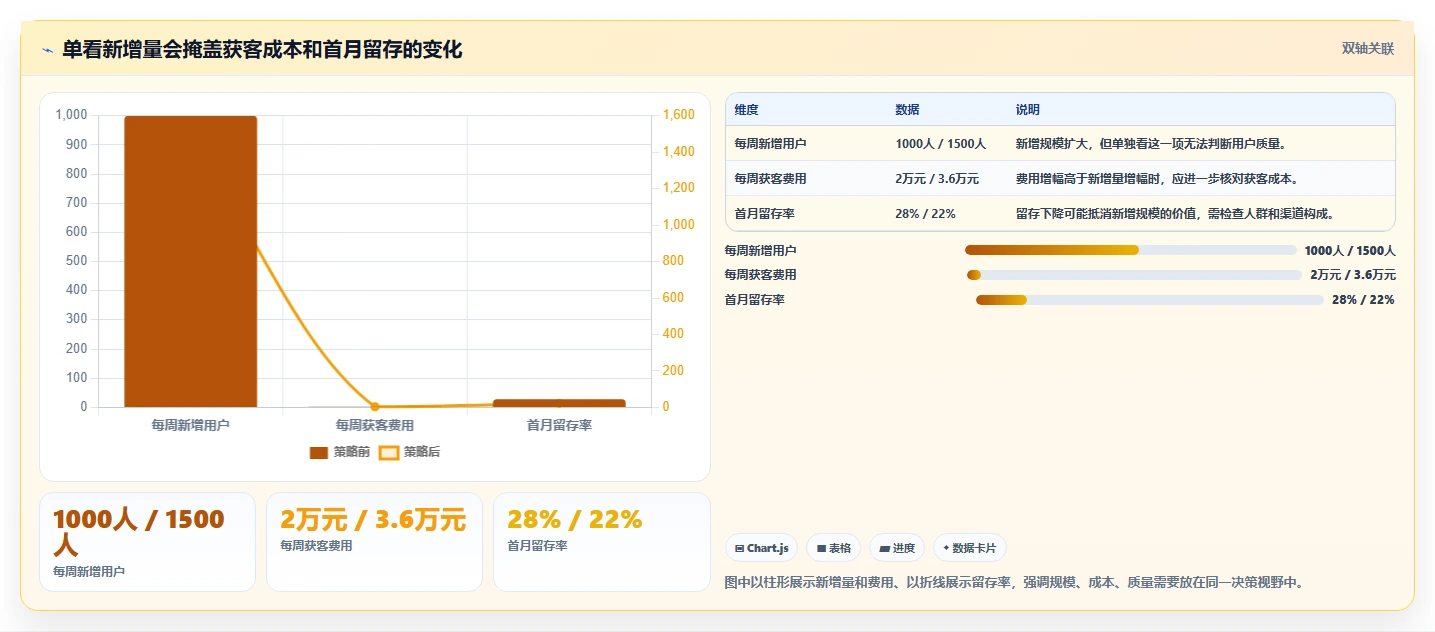Click the short 首月留存率 chart bar
This screenshot has width=1435, height=632.
559,403
